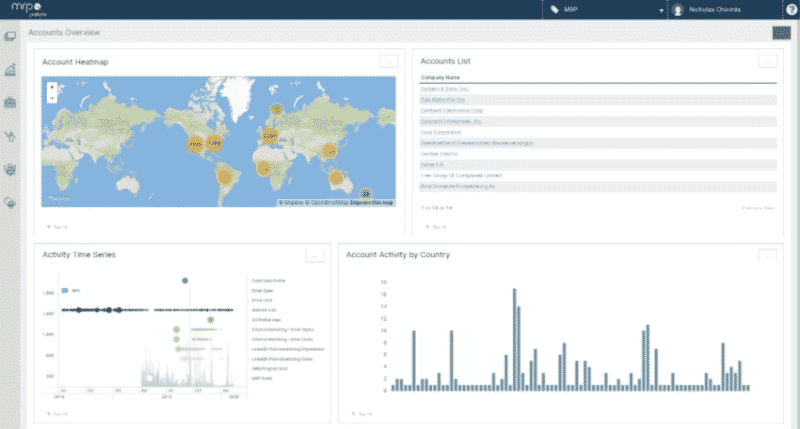Sort by the Company Name column header
Screen dimensions: 800x429
[441, 77]
